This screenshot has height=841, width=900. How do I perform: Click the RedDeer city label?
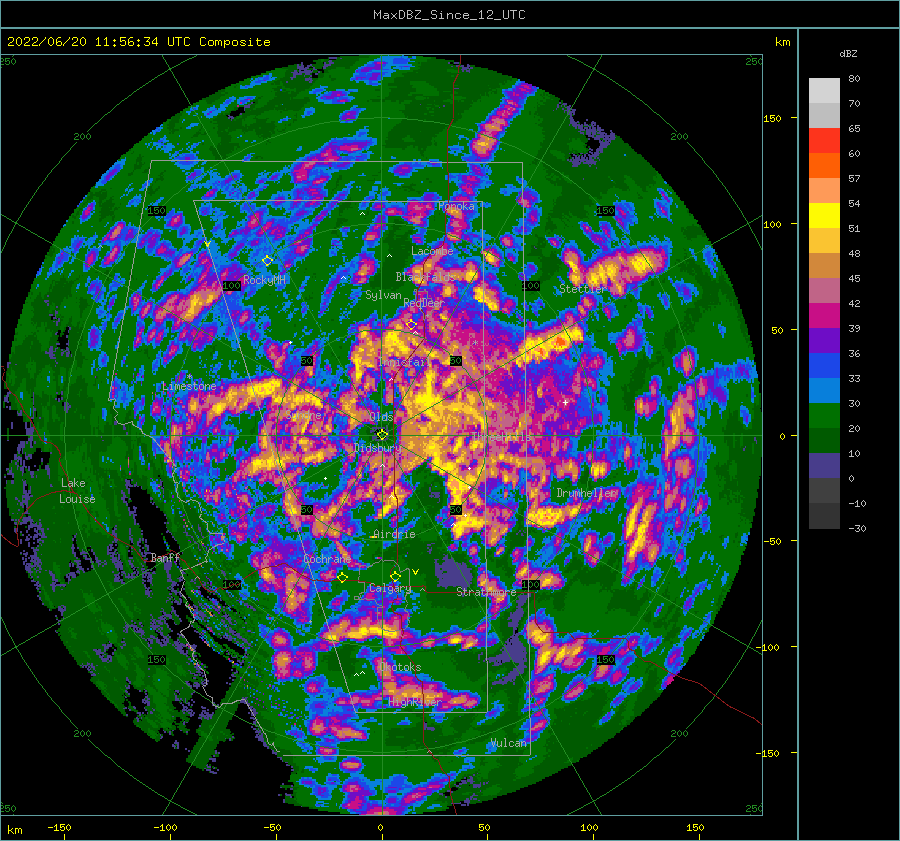[x=424, y=303]
